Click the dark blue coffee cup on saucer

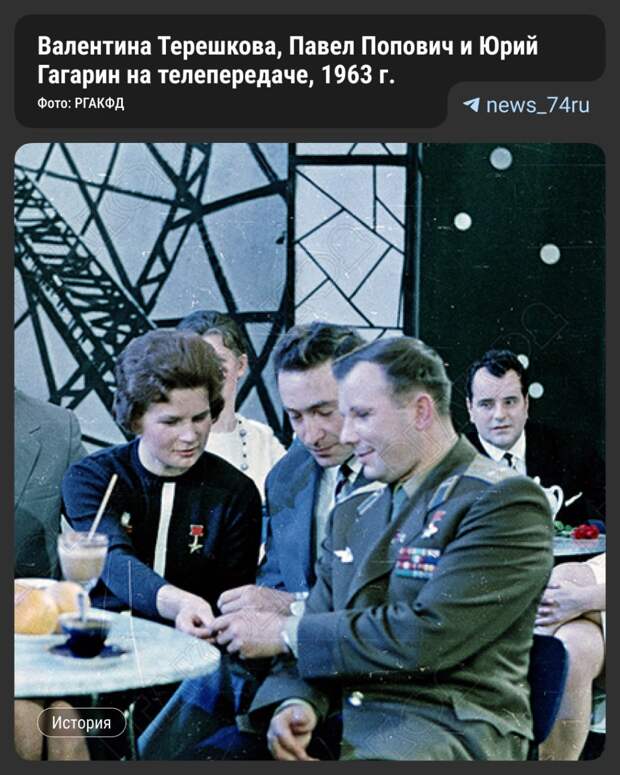85,634
